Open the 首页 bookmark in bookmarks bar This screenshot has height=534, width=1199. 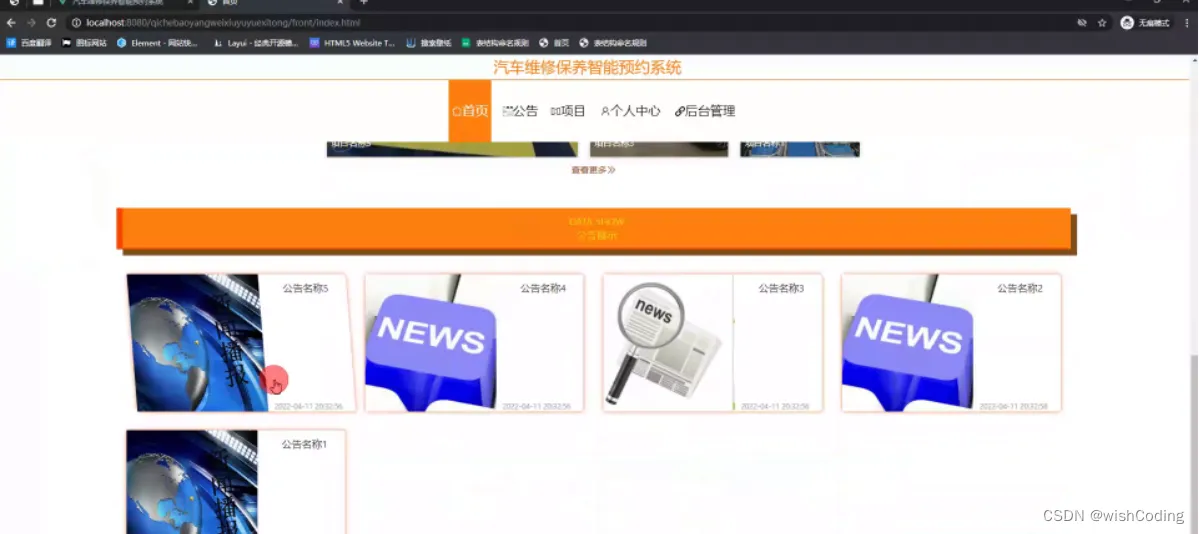pos(554,43)
